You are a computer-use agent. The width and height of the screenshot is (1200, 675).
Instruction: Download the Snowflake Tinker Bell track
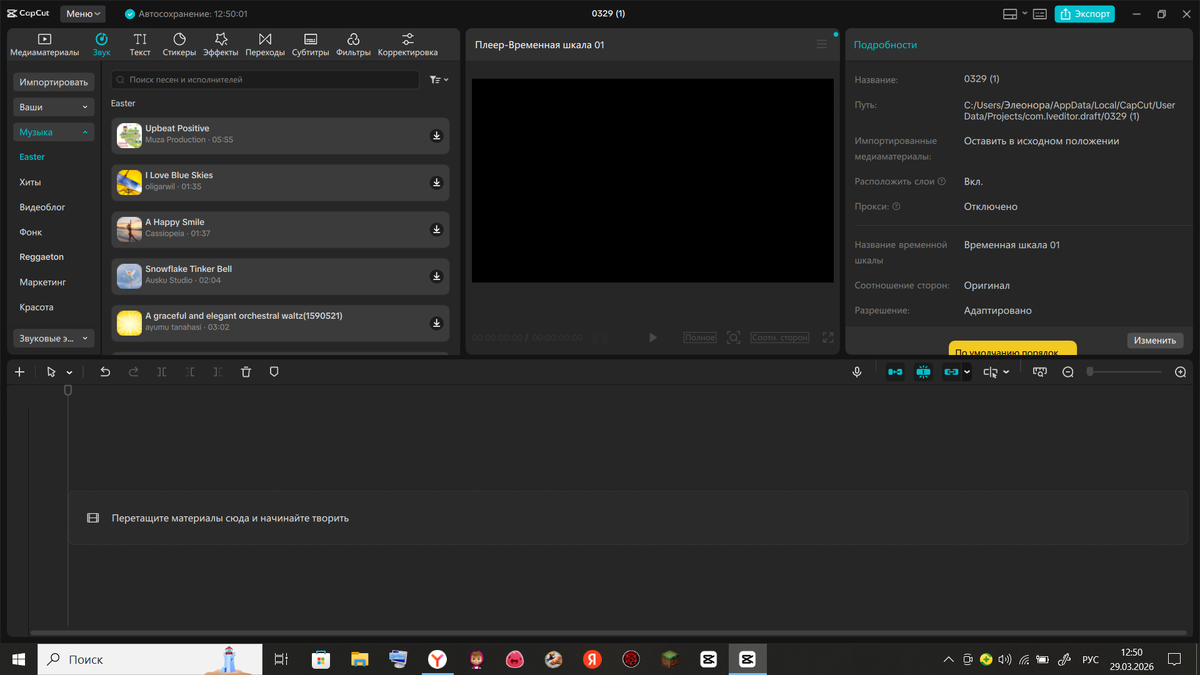point(436,276)
